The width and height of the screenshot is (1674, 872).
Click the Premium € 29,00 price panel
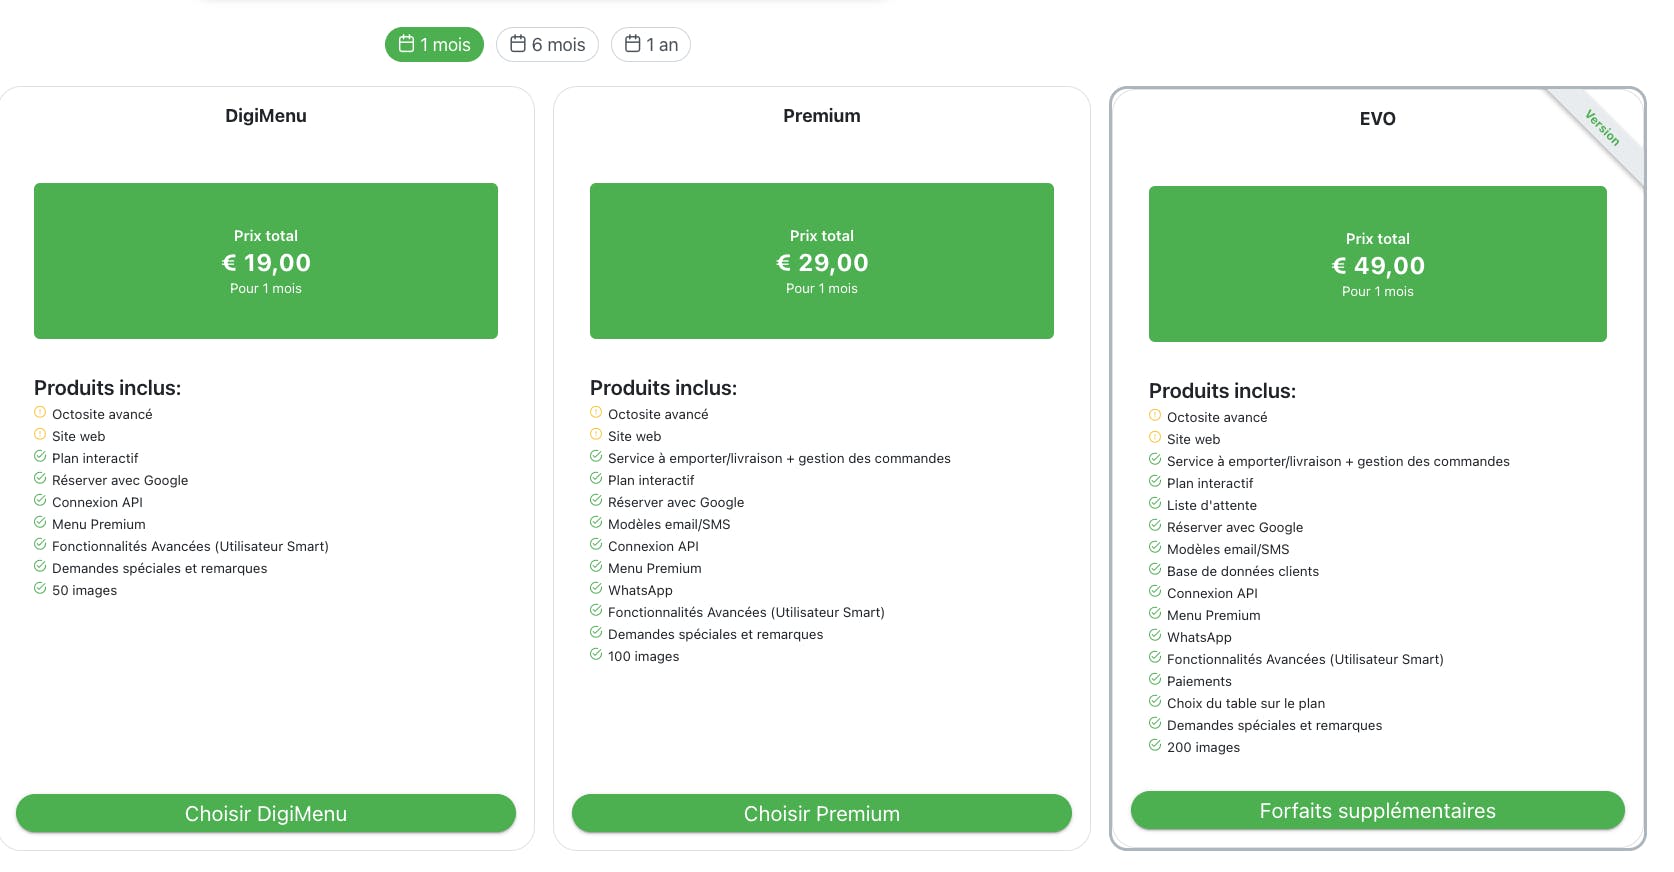[822, 261]
